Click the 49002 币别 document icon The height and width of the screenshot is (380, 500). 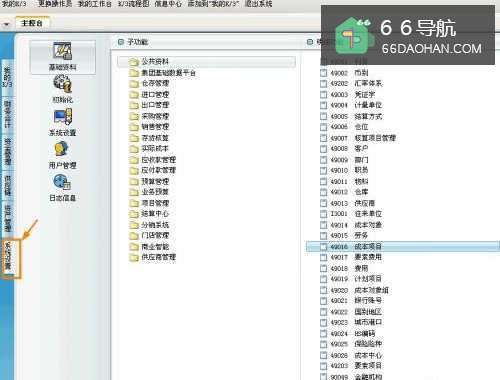[x=323, y=73]
